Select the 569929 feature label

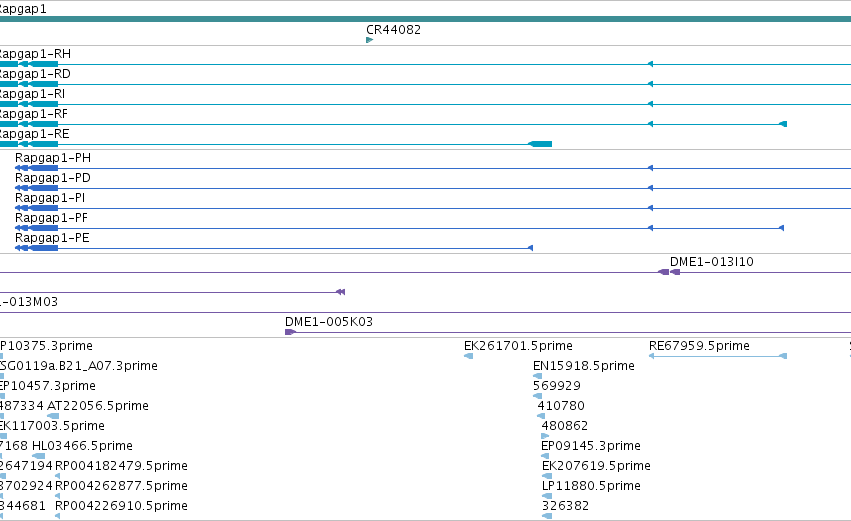point(557,386)
